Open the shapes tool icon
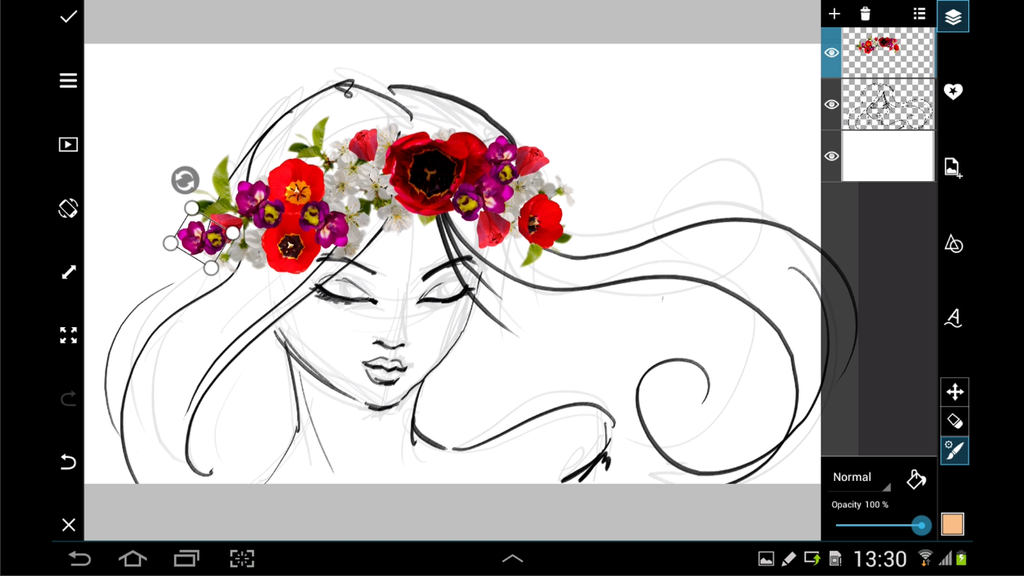This screenshot has width=1024, height=576. coord(953,244)
